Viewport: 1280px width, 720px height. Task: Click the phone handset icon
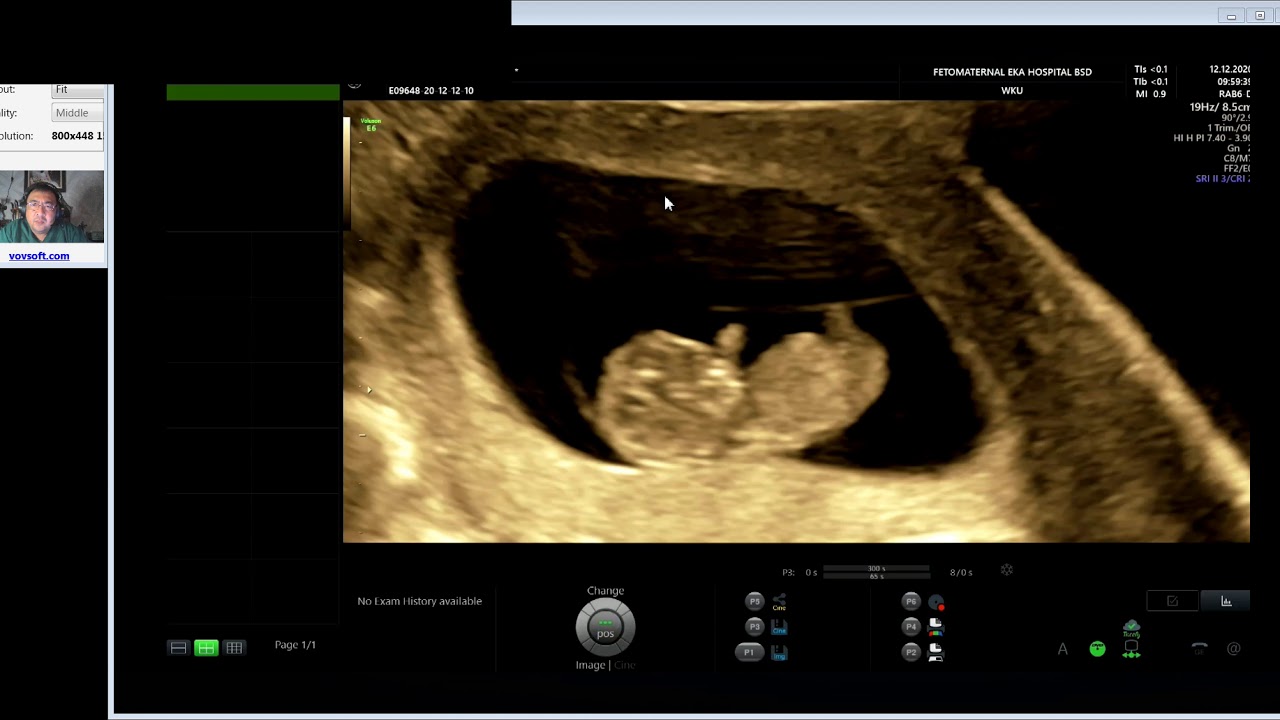pos(1200,649)
